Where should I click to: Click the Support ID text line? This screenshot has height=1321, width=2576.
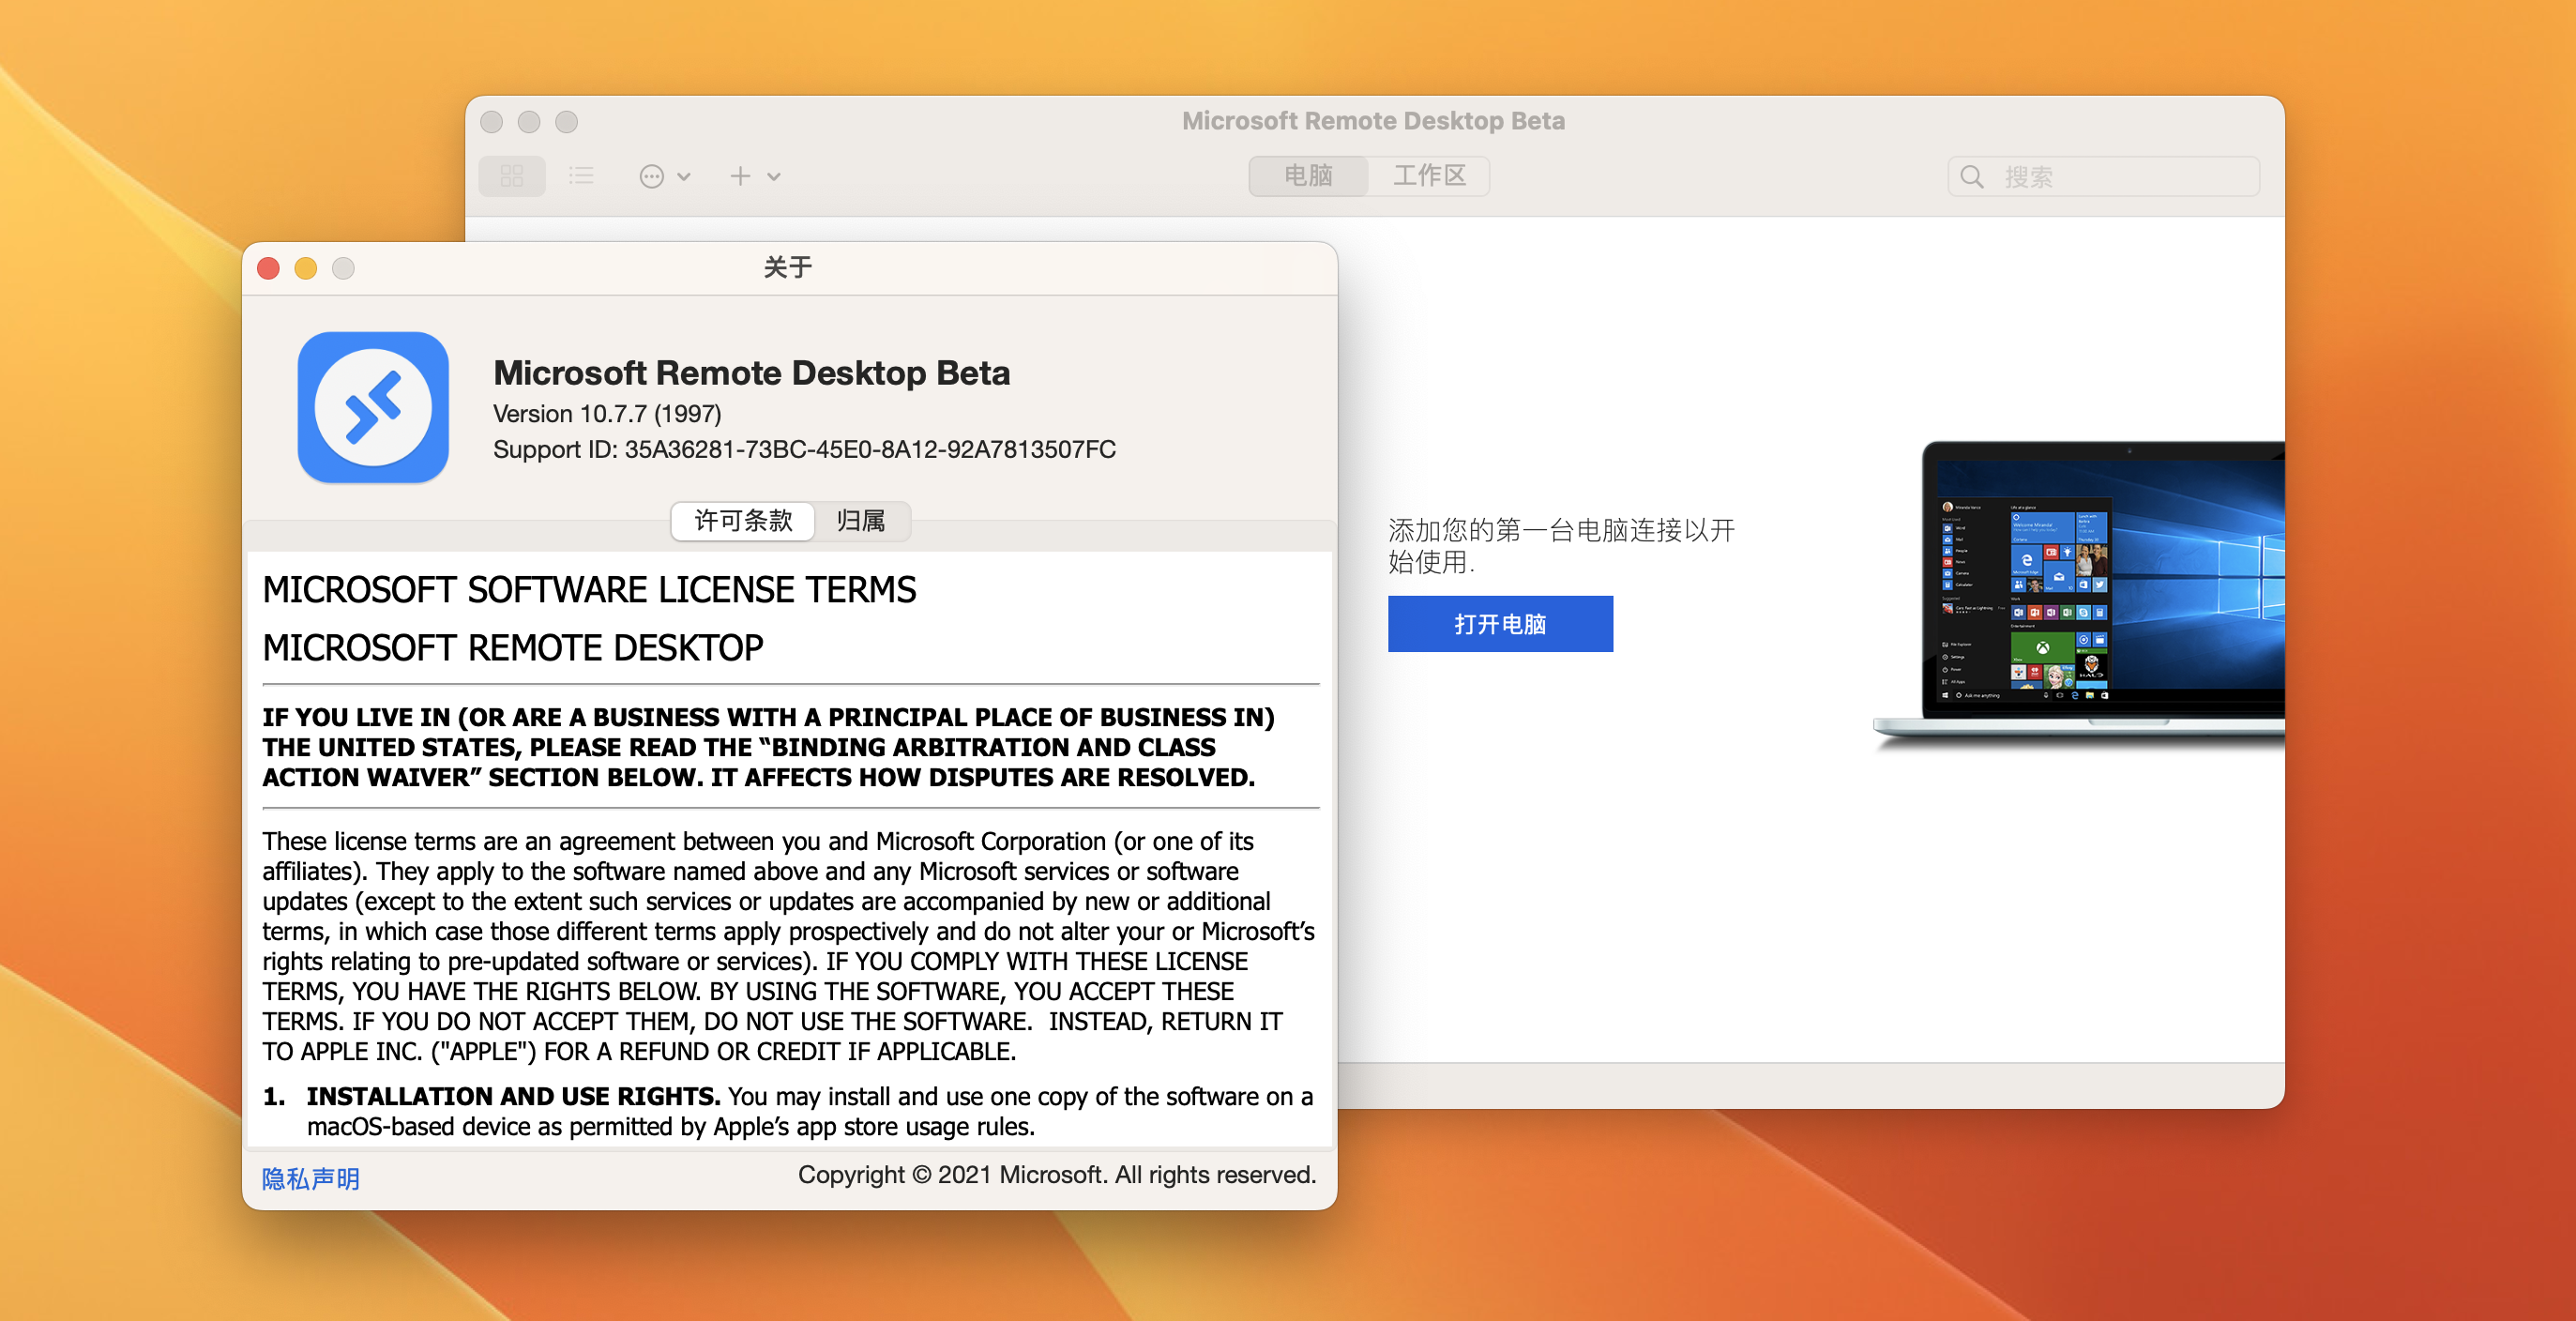(x=804, y=449)
